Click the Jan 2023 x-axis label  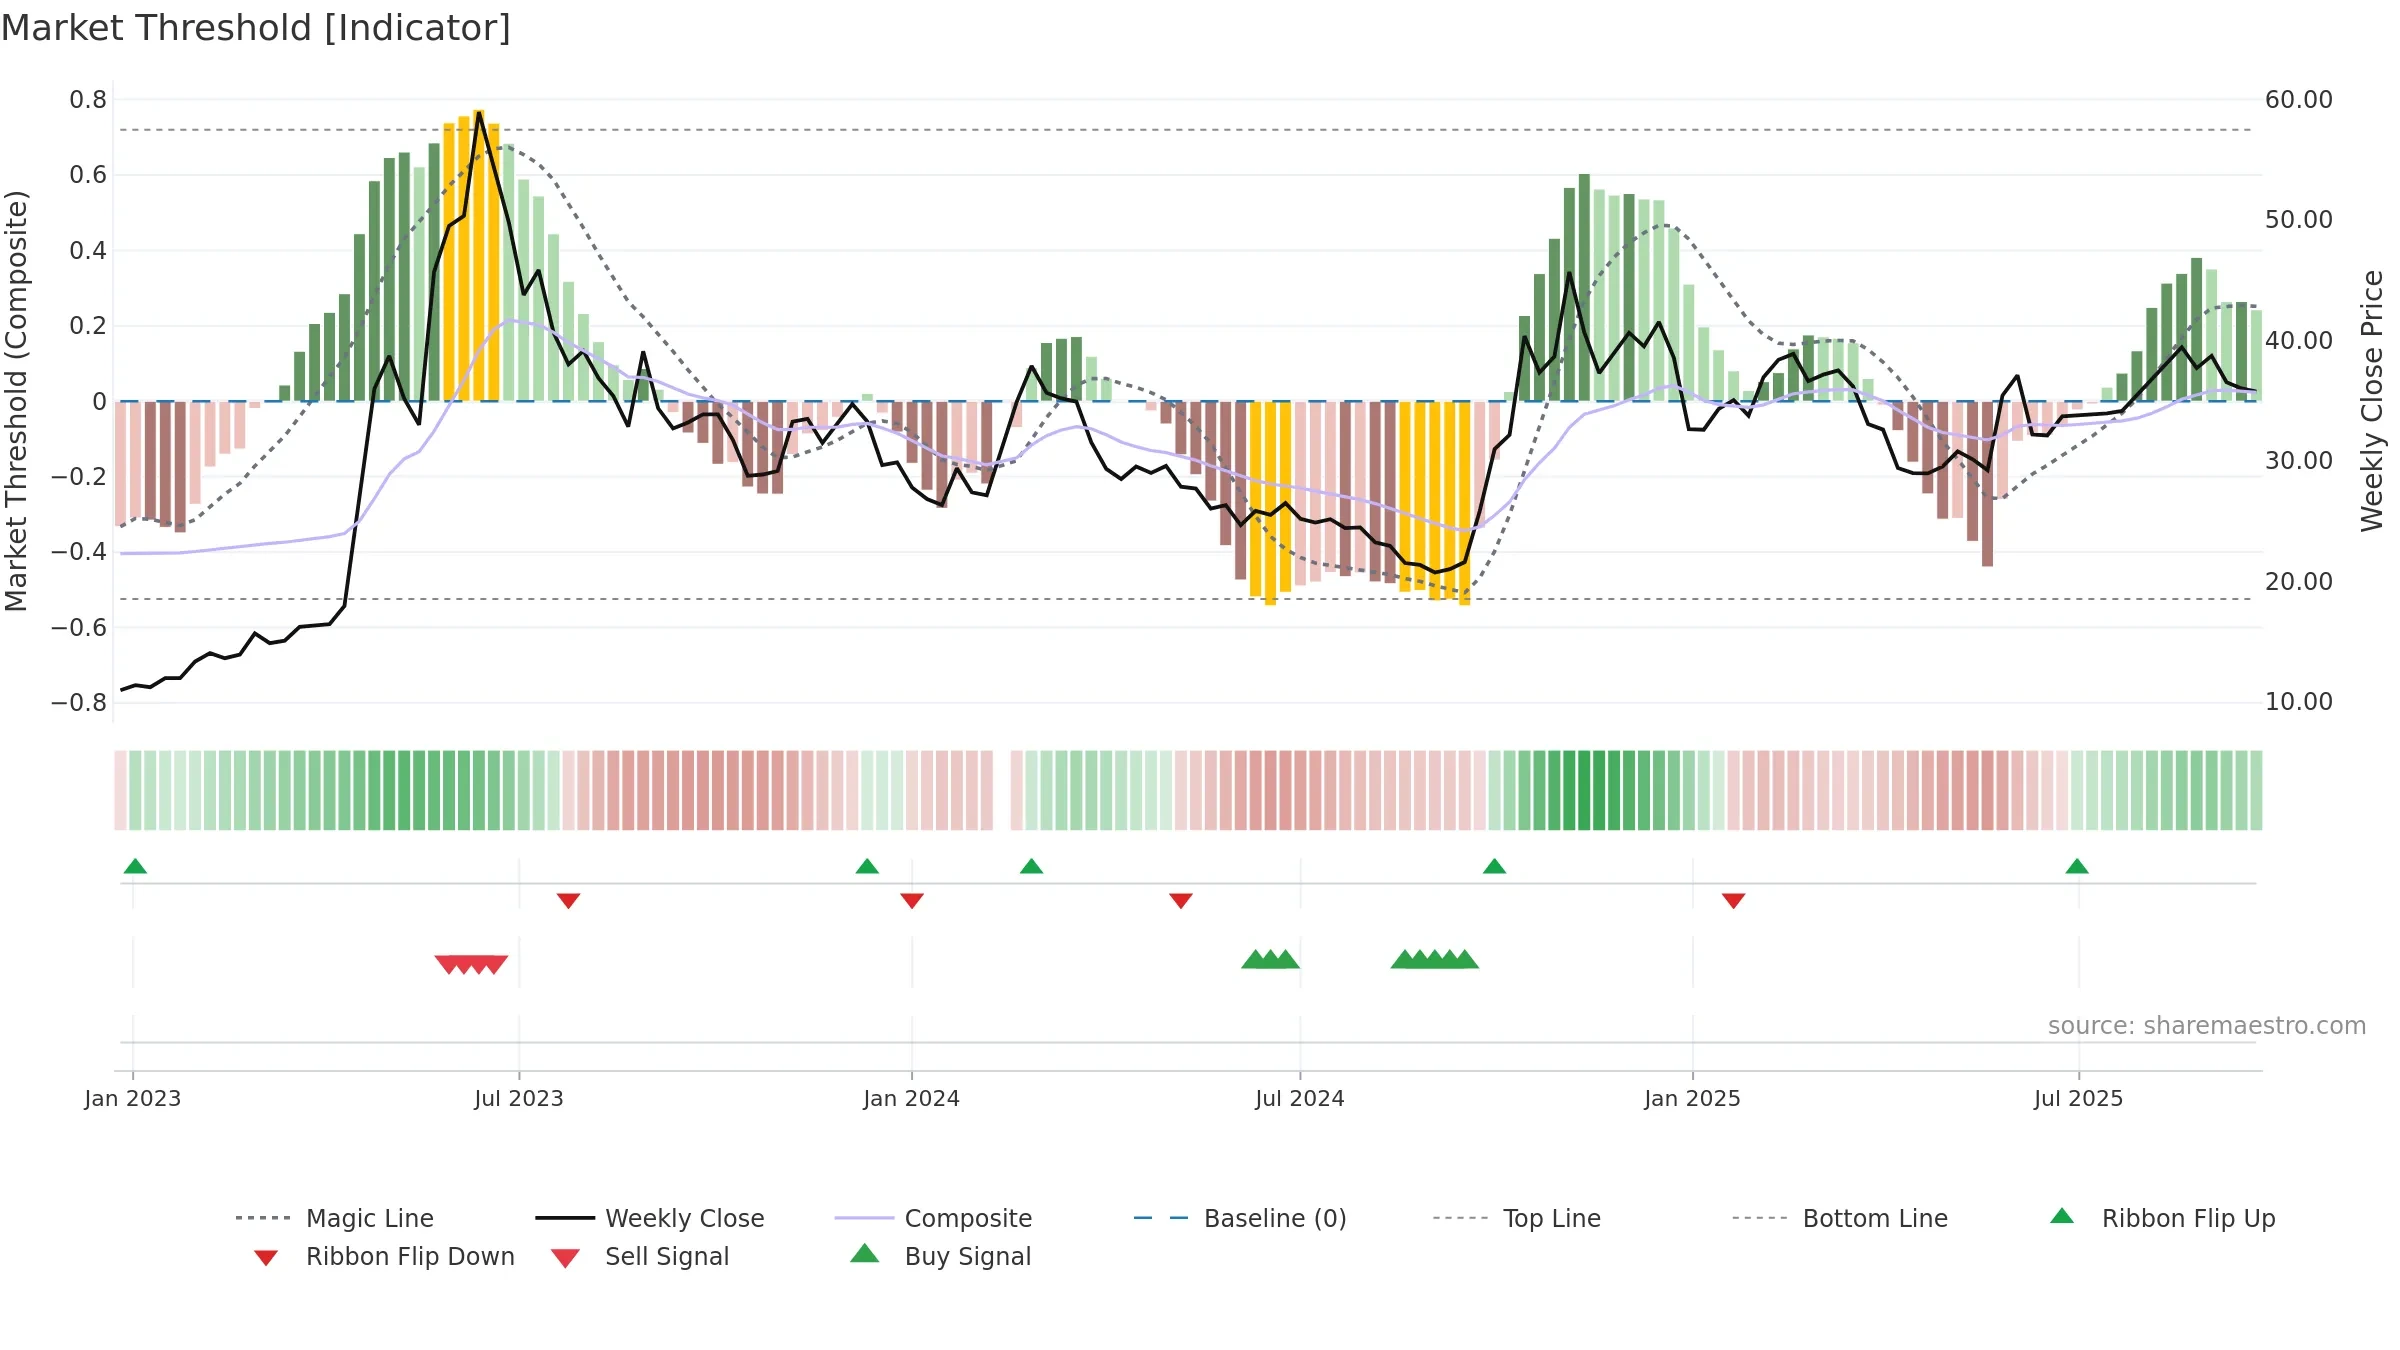[133, 1098]
